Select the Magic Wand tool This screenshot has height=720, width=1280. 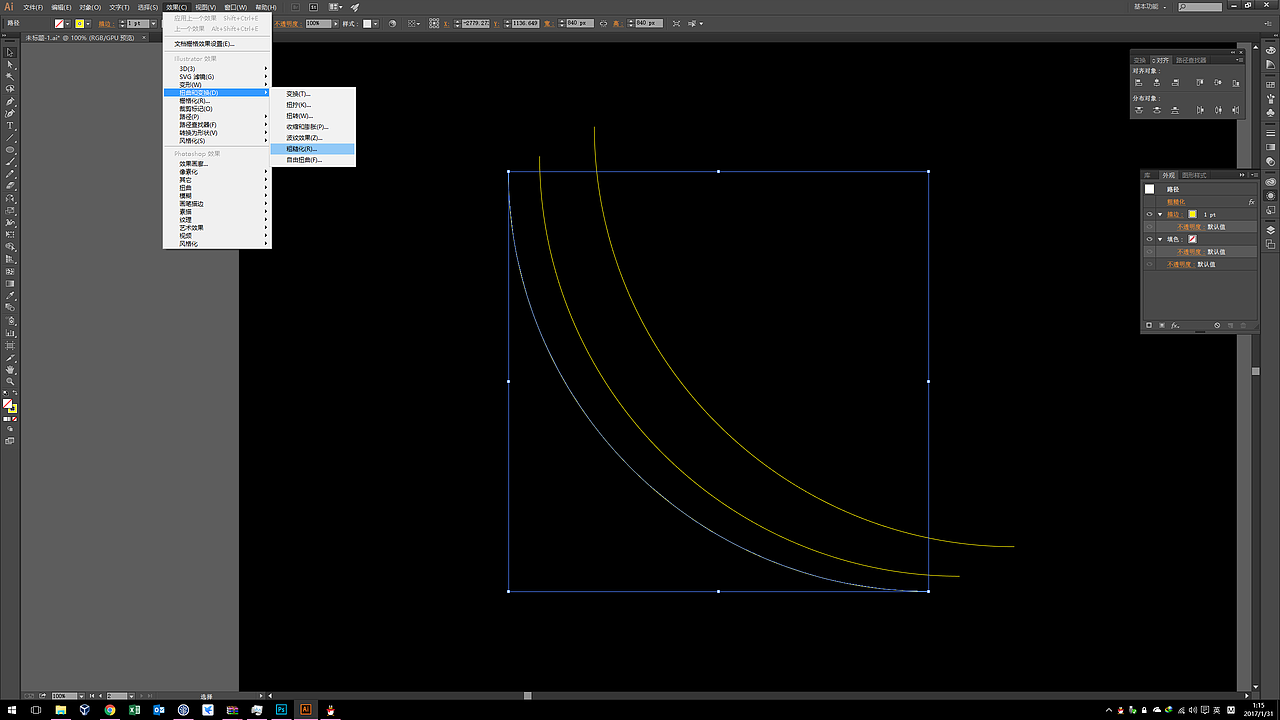pyautogui.click(x=10, y=76)
